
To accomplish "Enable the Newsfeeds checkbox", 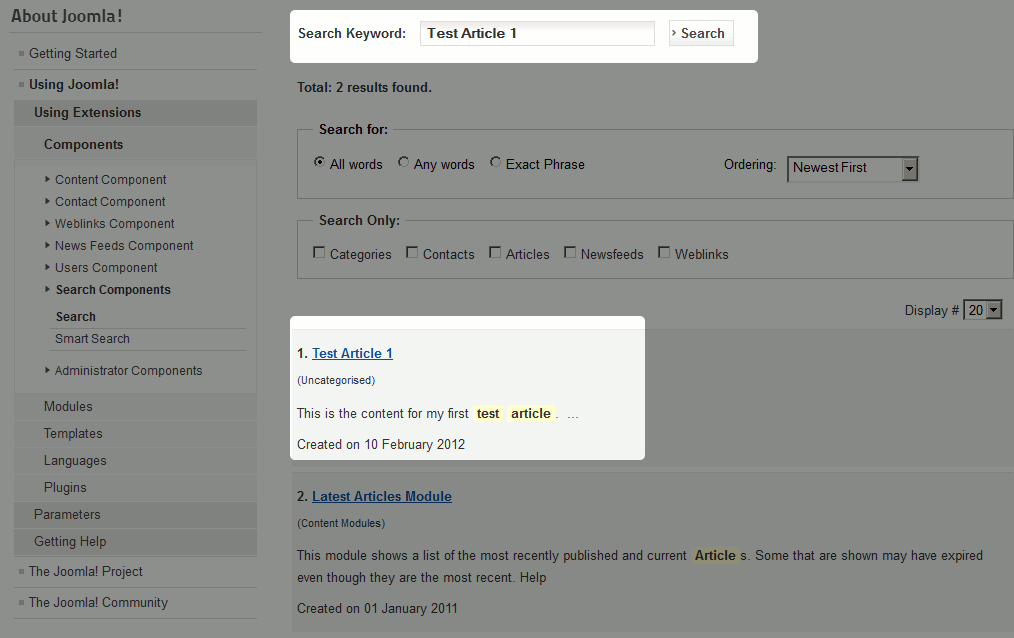I will click(x=570, y=253).
